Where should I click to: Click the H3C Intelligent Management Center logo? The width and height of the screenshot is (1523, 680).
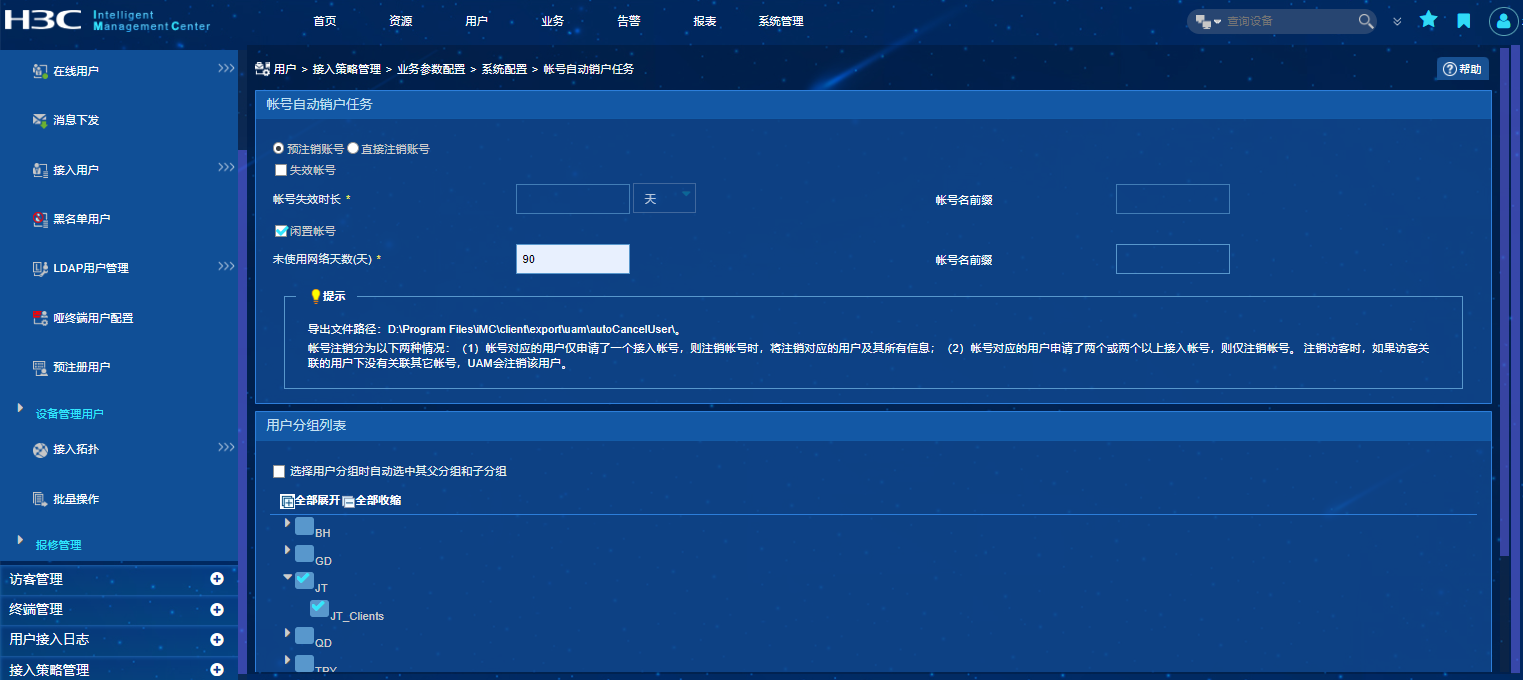tap(107, 21)
